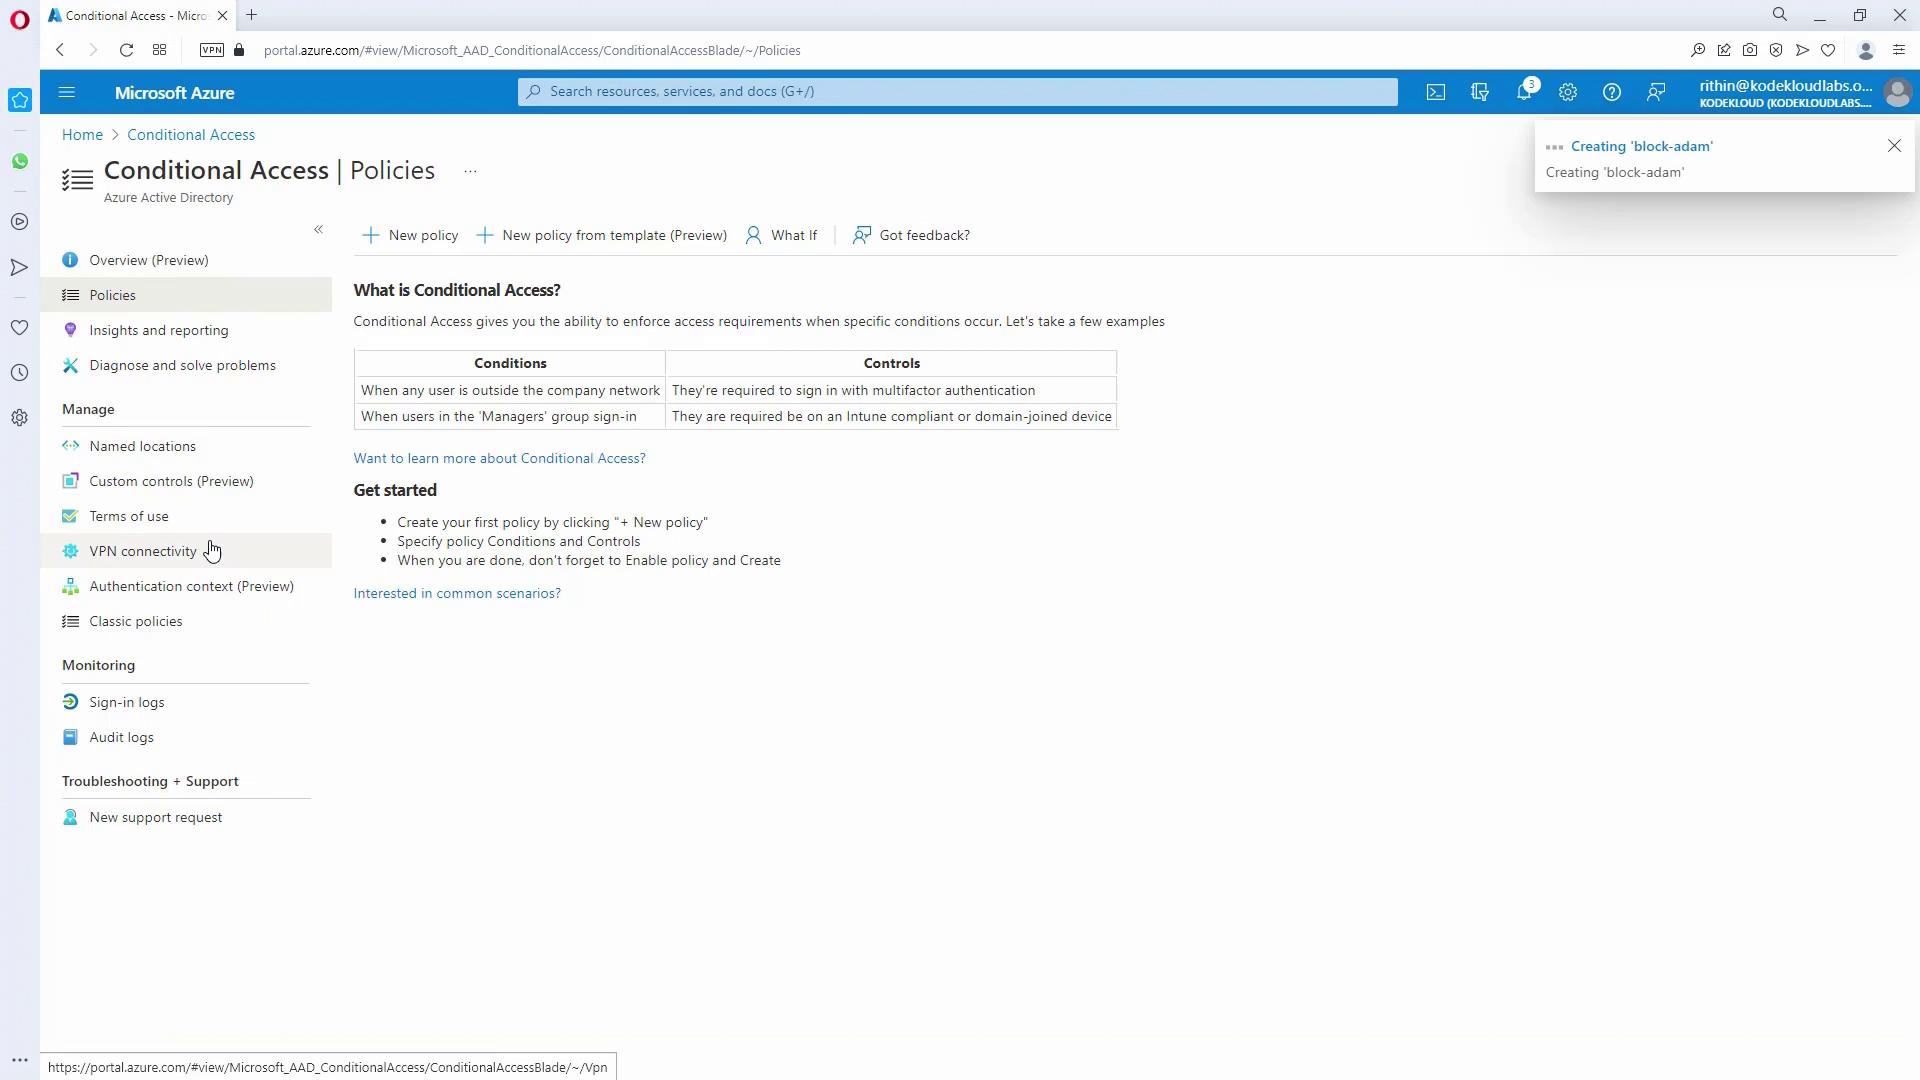Click the Azure search resources field

pos(957,91)
